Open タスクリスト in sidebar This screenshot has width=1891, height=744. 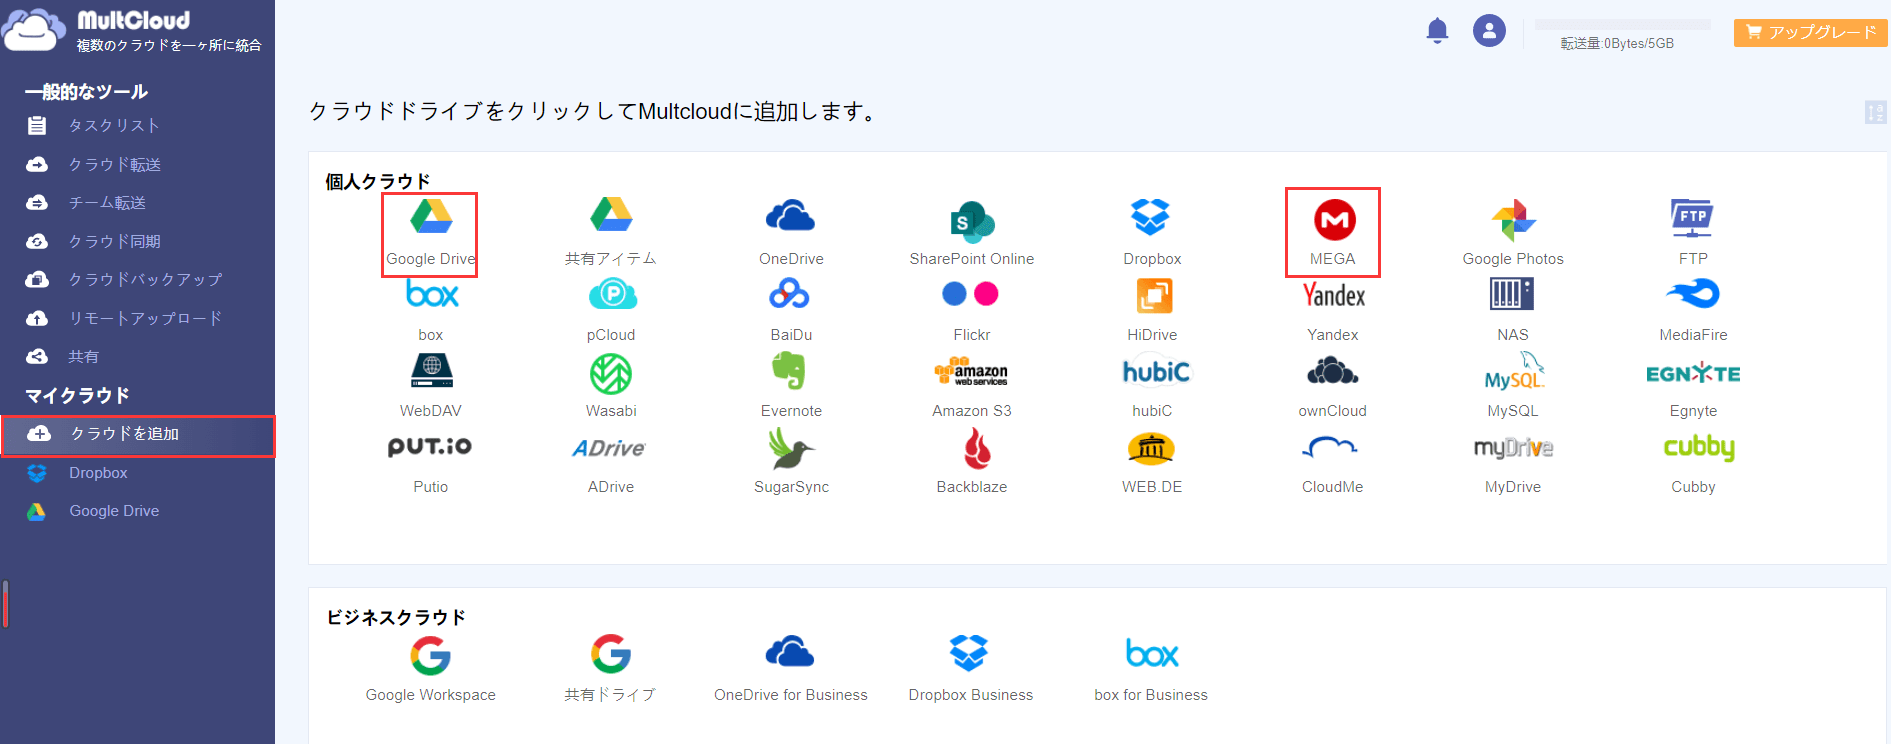pos(113,125)
